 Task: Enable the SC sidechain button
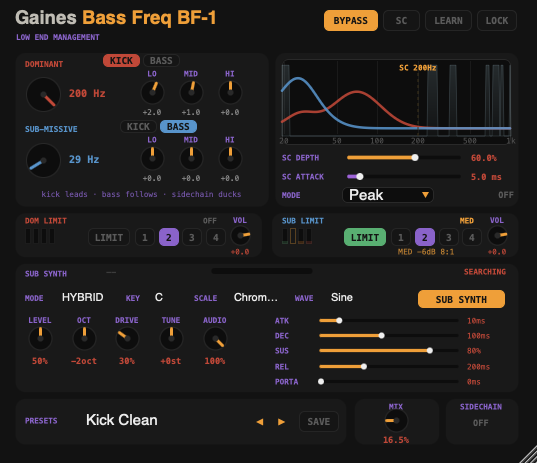pyautogui.click(x=401, y=21)
